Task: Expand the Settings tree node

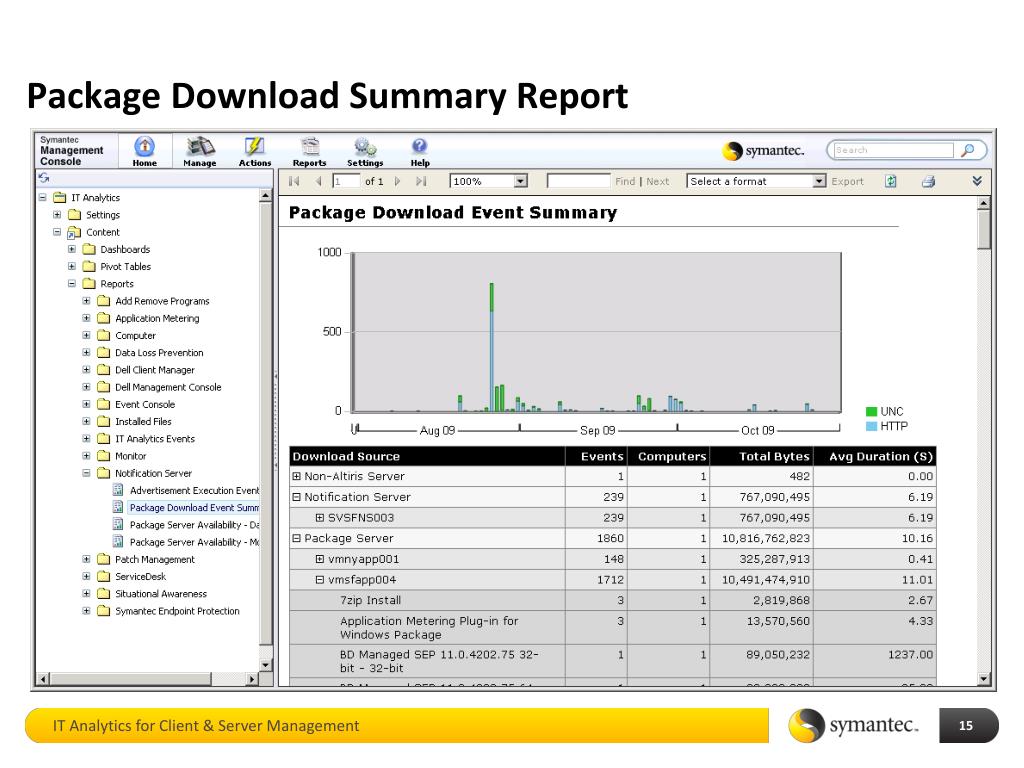Action: tap(57, 214)
